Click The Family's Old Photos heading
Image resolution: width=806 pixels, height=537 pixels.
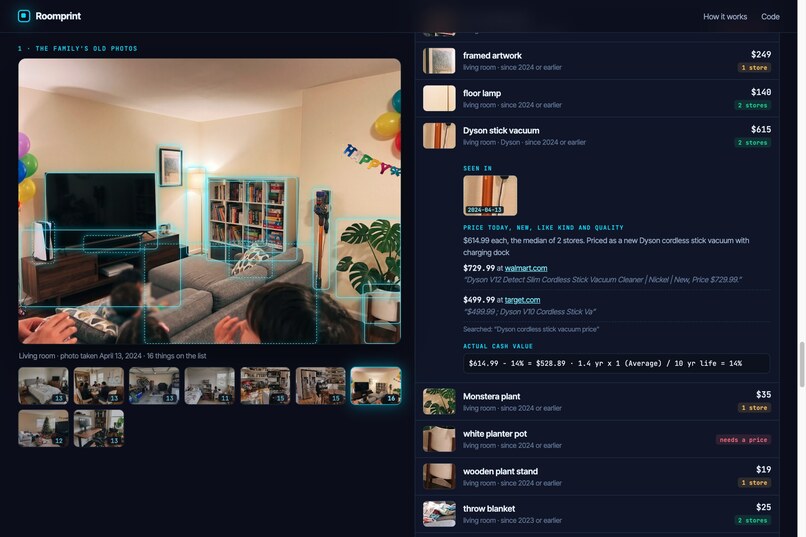(78, 49)
